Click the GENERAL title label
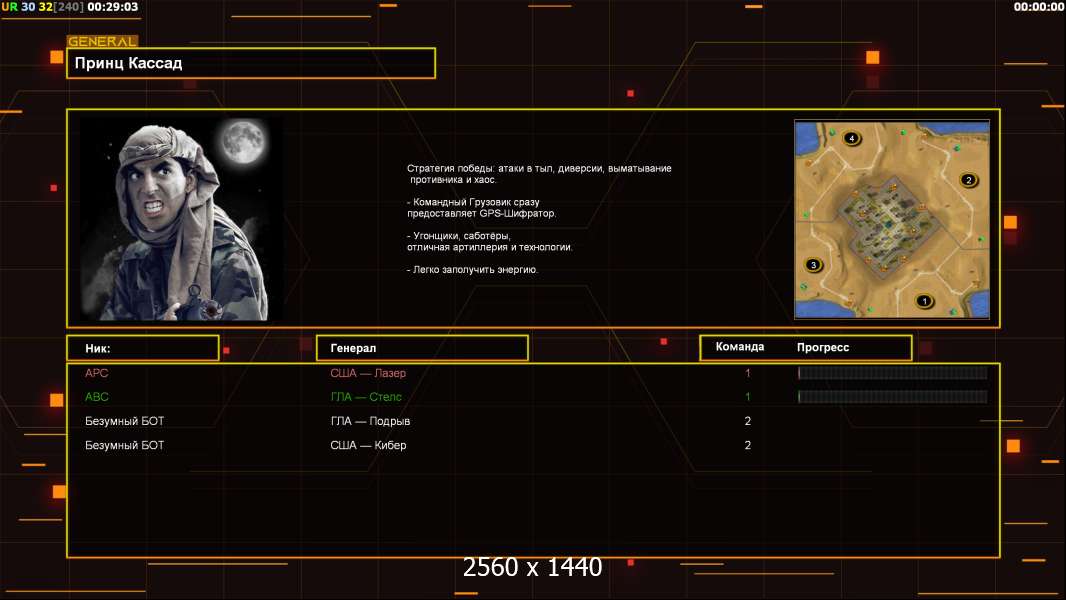 [x=102, y=42]
